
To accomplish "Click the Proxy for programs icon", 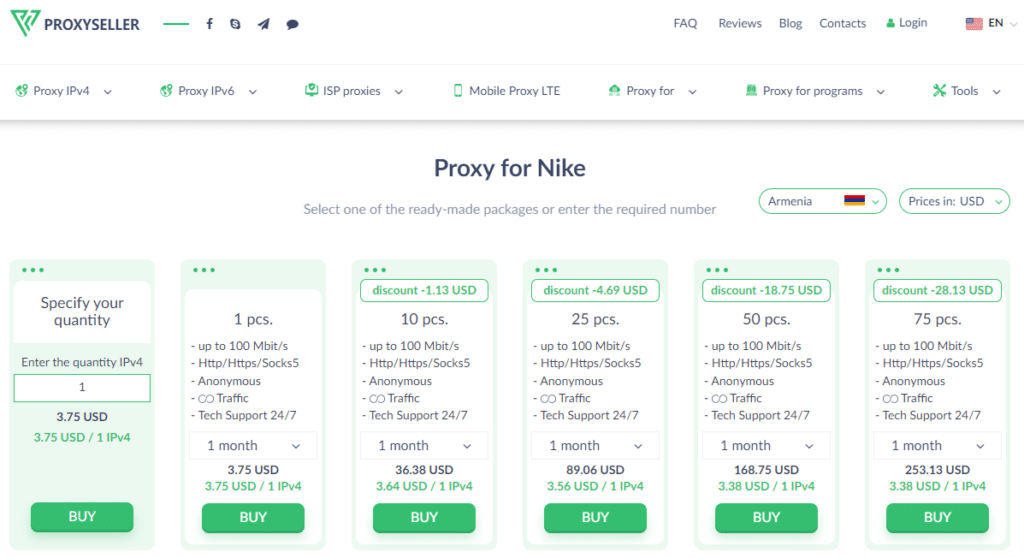I will click(x=751, y=91).
